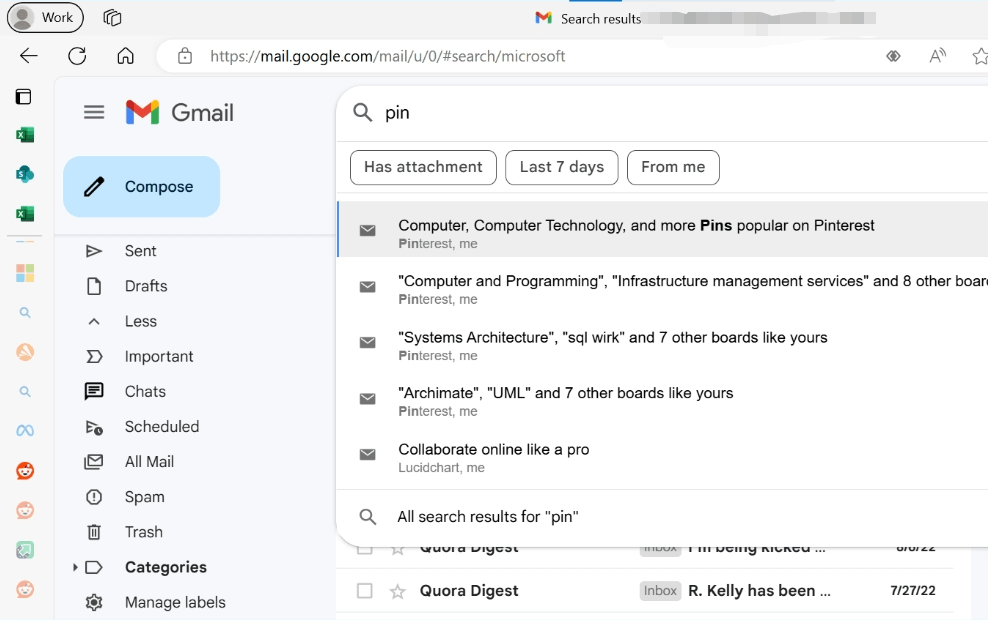Refresh the page with reload icon

click(77, 56)
